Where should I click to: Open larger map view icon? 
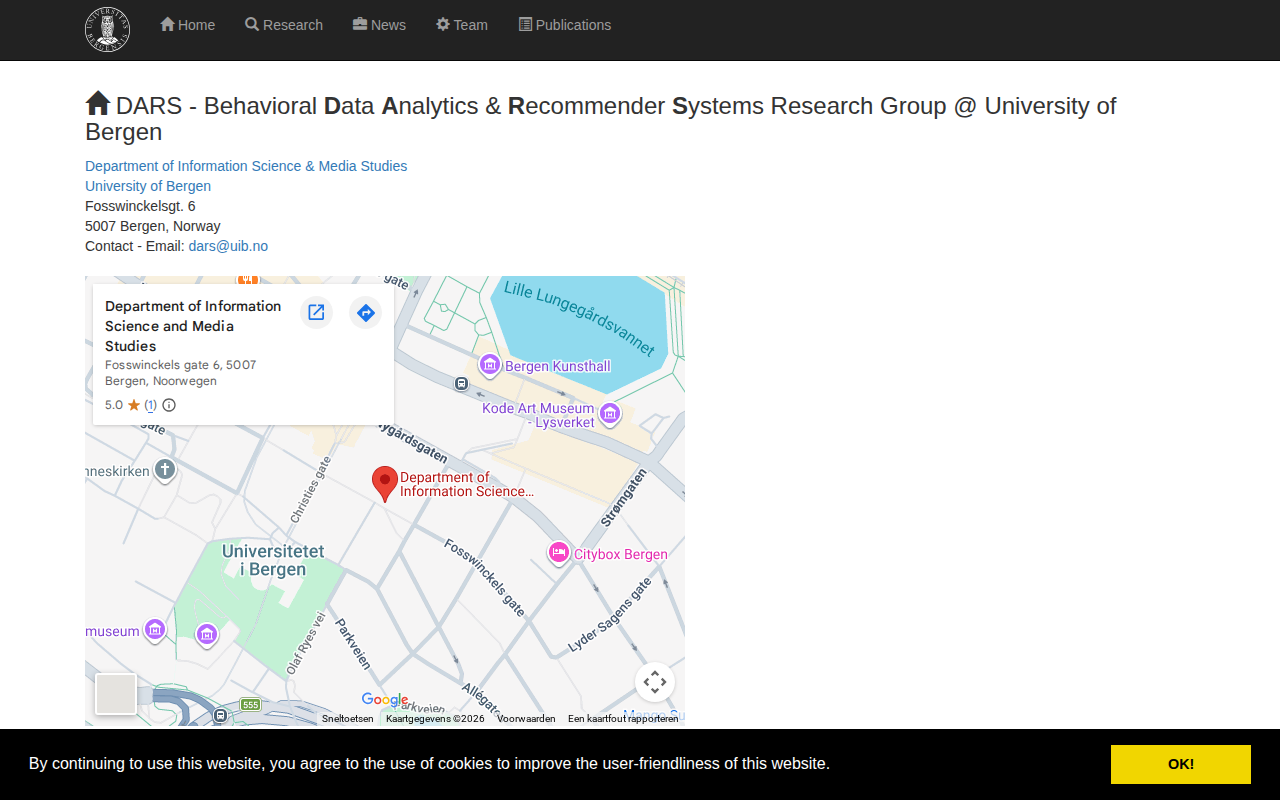[x=316, y=313]
